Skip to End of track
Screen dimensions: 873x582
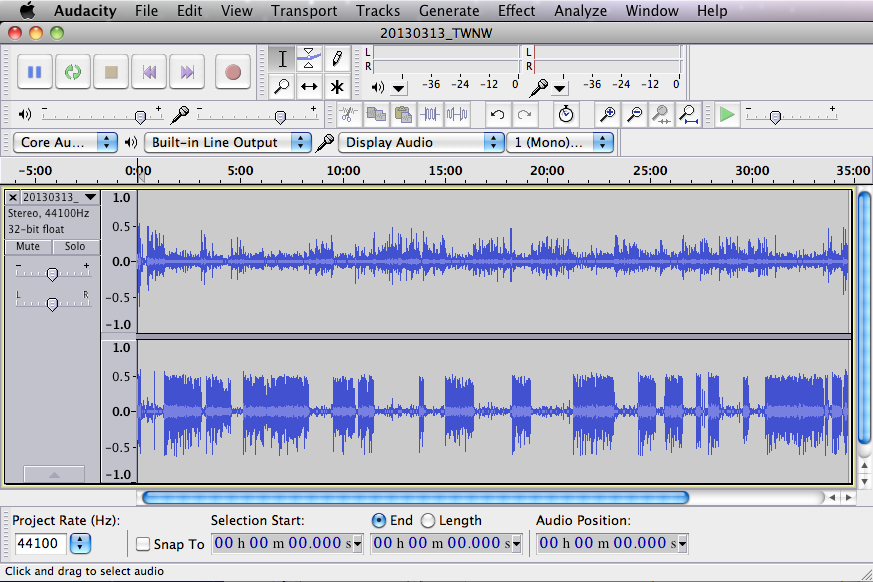coord(187,72)
